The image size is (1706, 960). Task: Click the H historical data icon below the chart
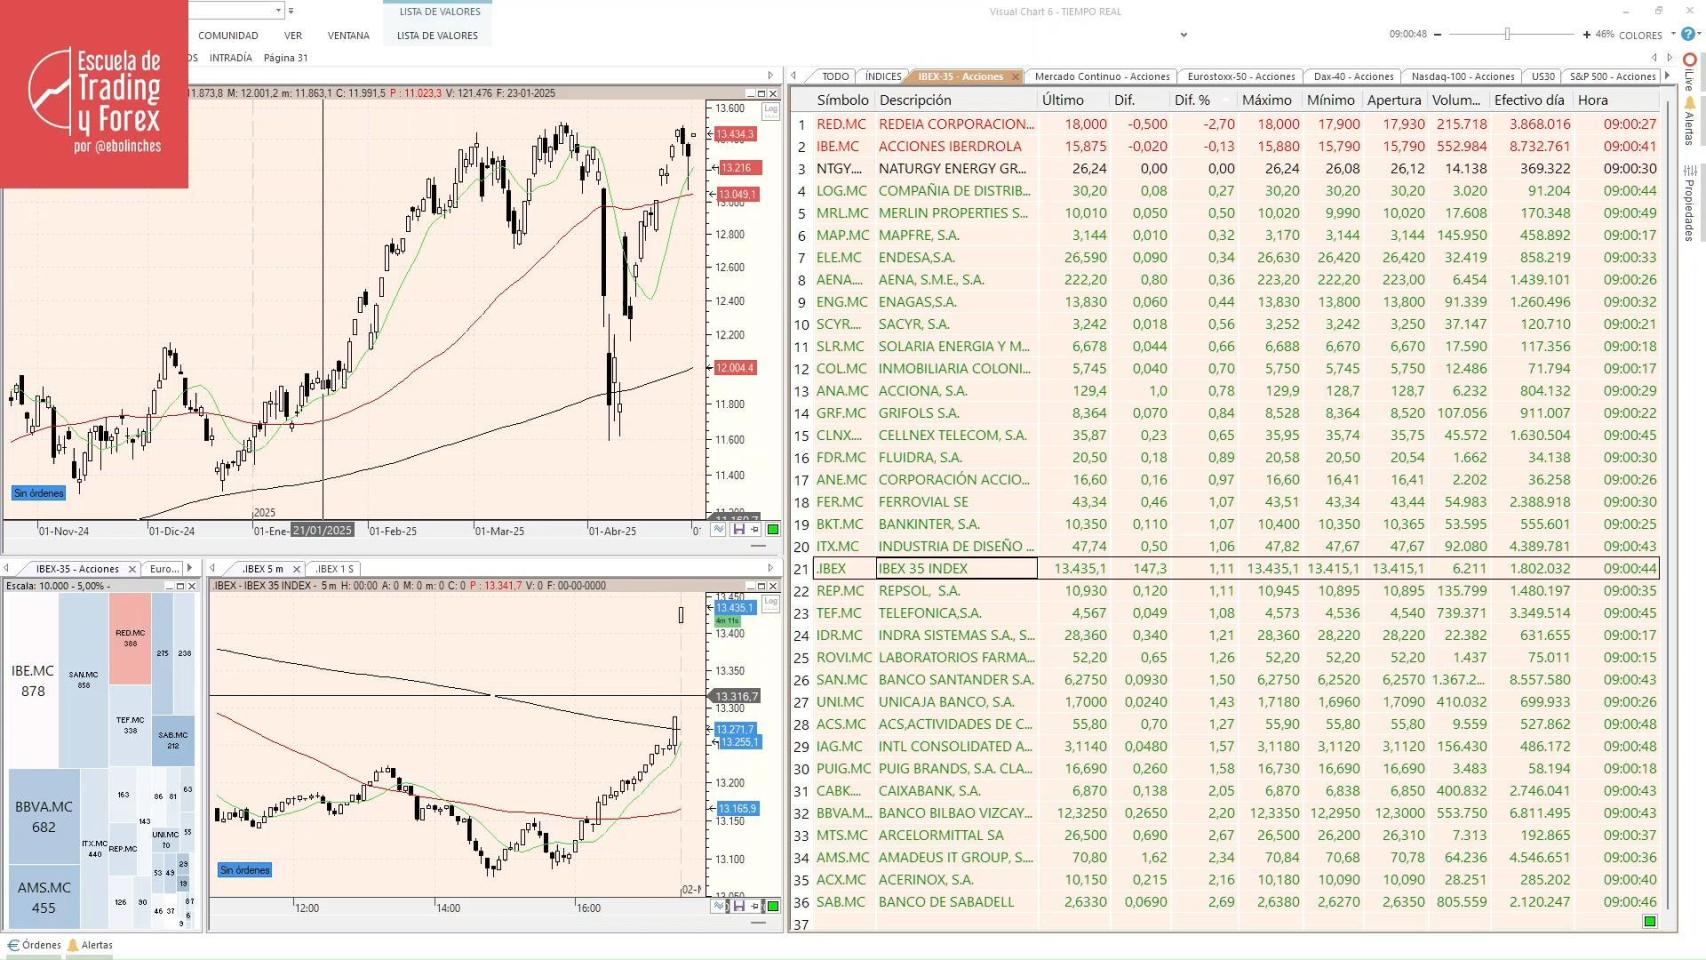[x=738, y=530]
